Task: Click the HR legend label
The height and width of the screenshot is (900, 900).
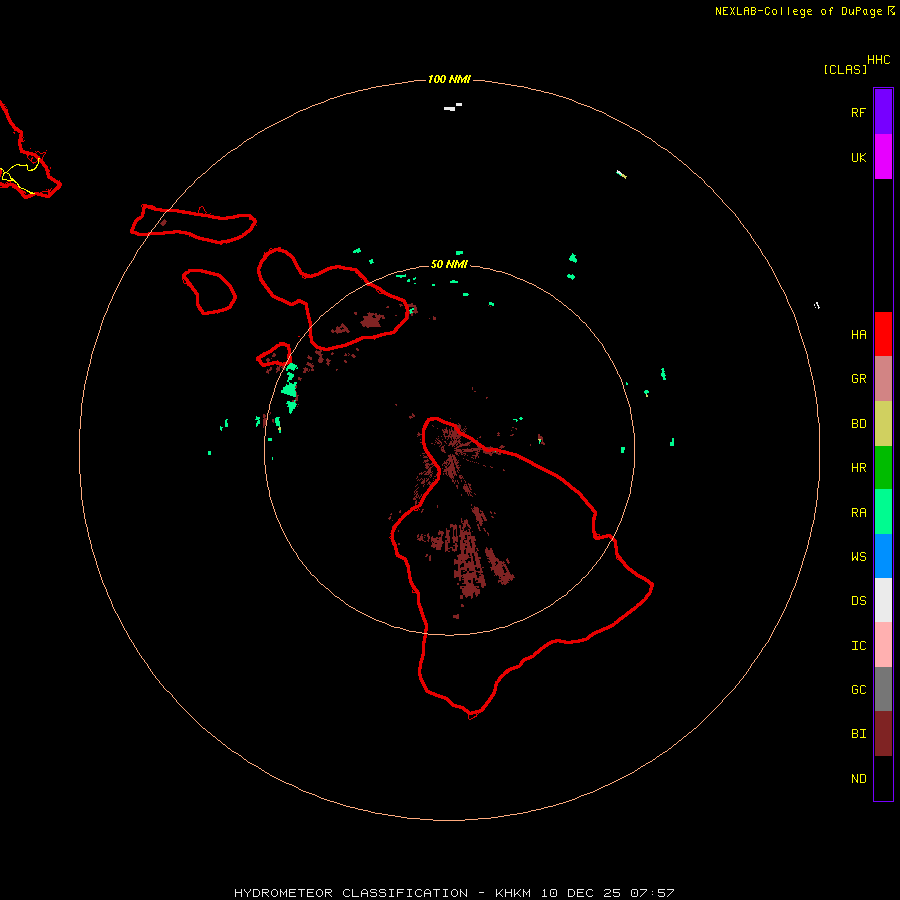Action: [858, 468]
